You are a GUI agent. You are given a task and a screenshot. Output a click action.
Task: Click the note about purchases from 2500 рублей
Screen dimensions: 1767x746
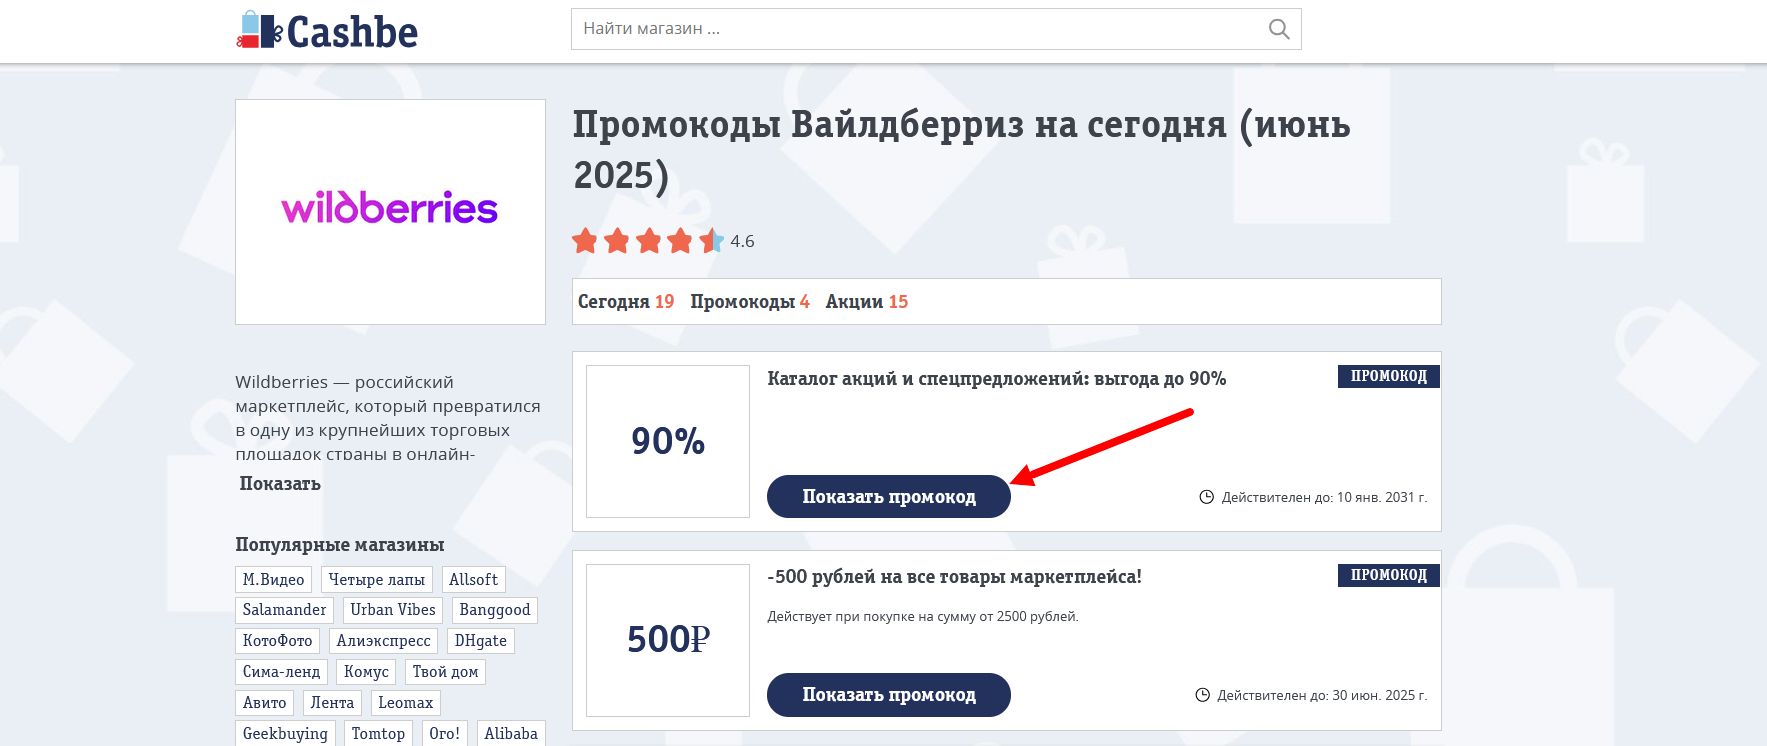[923, 617]
